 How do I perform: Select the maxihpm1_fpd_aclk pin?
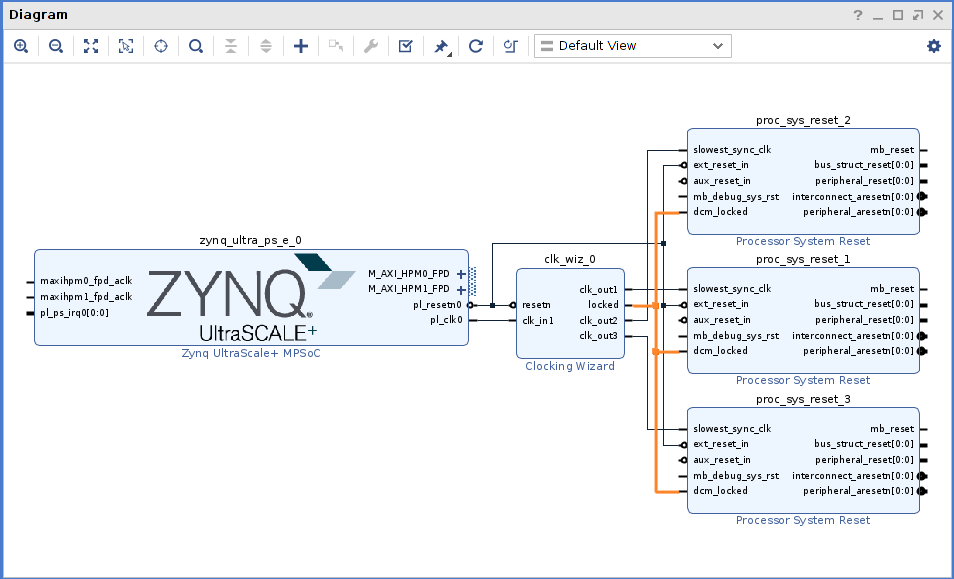(86, 297)
